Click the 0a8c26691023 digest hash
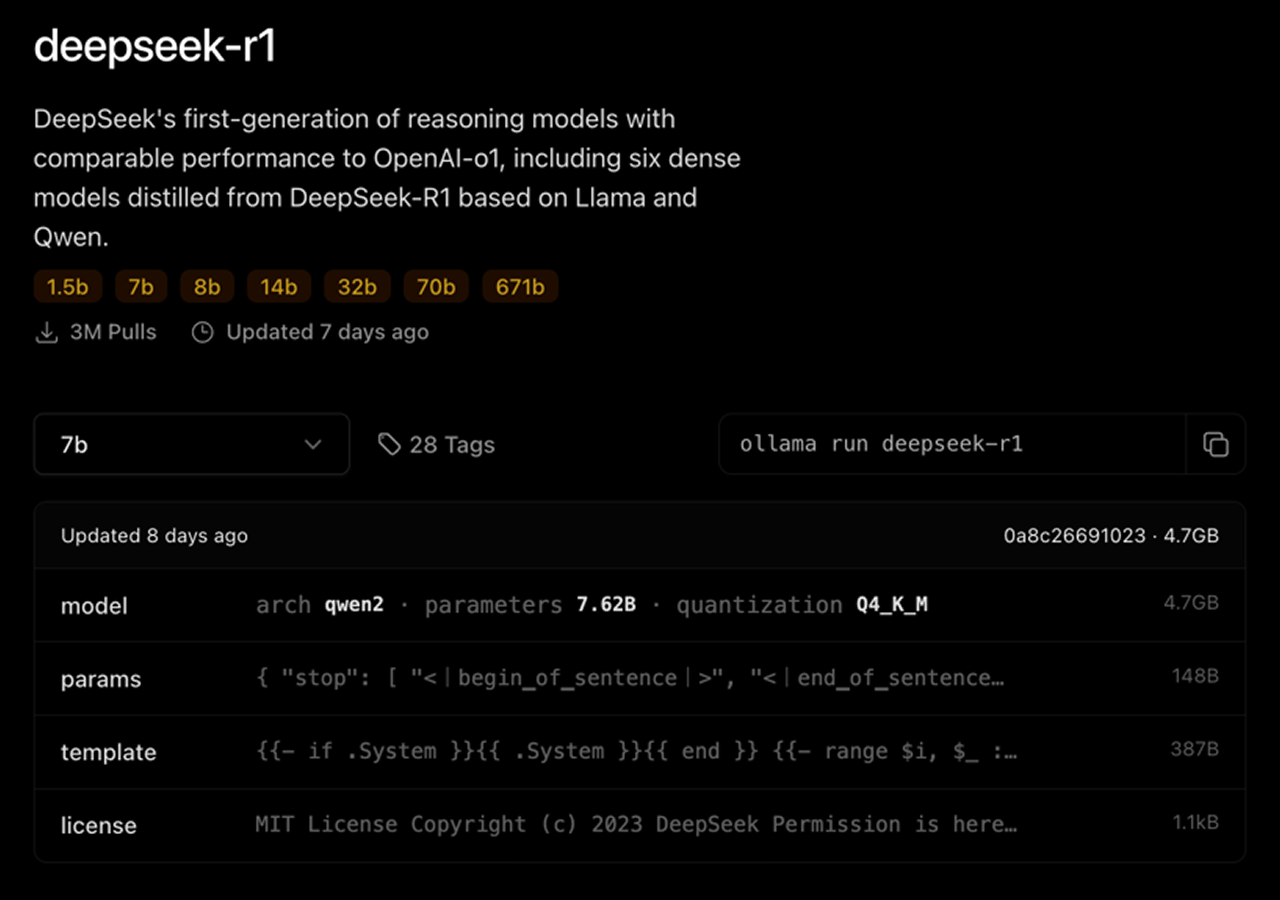The height and width of the screenshot is (900, 1280). (x=1073, y=535)
